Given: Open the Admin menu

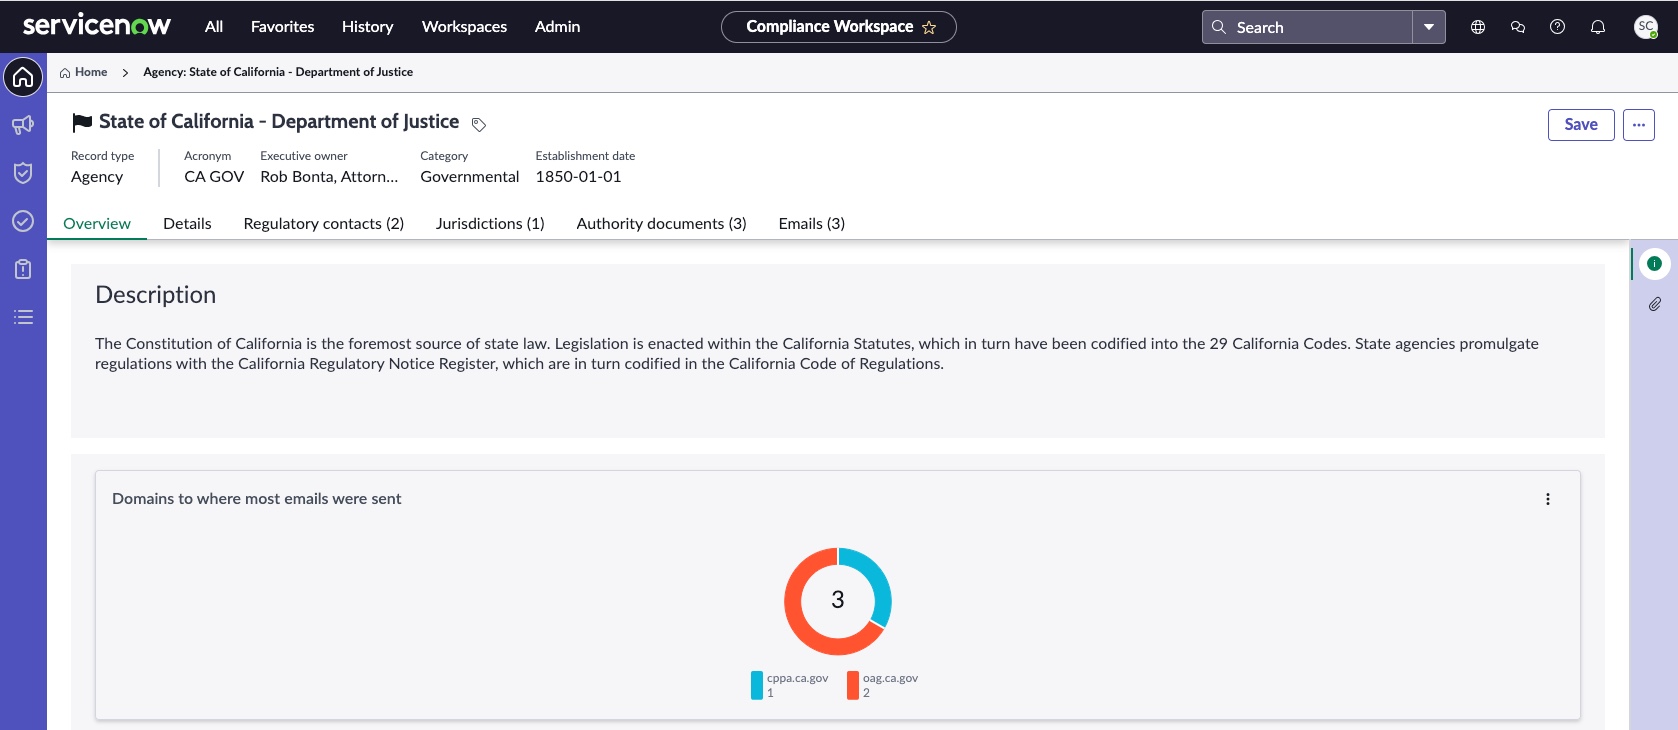Looking at the screenshot, I should 557,27.
